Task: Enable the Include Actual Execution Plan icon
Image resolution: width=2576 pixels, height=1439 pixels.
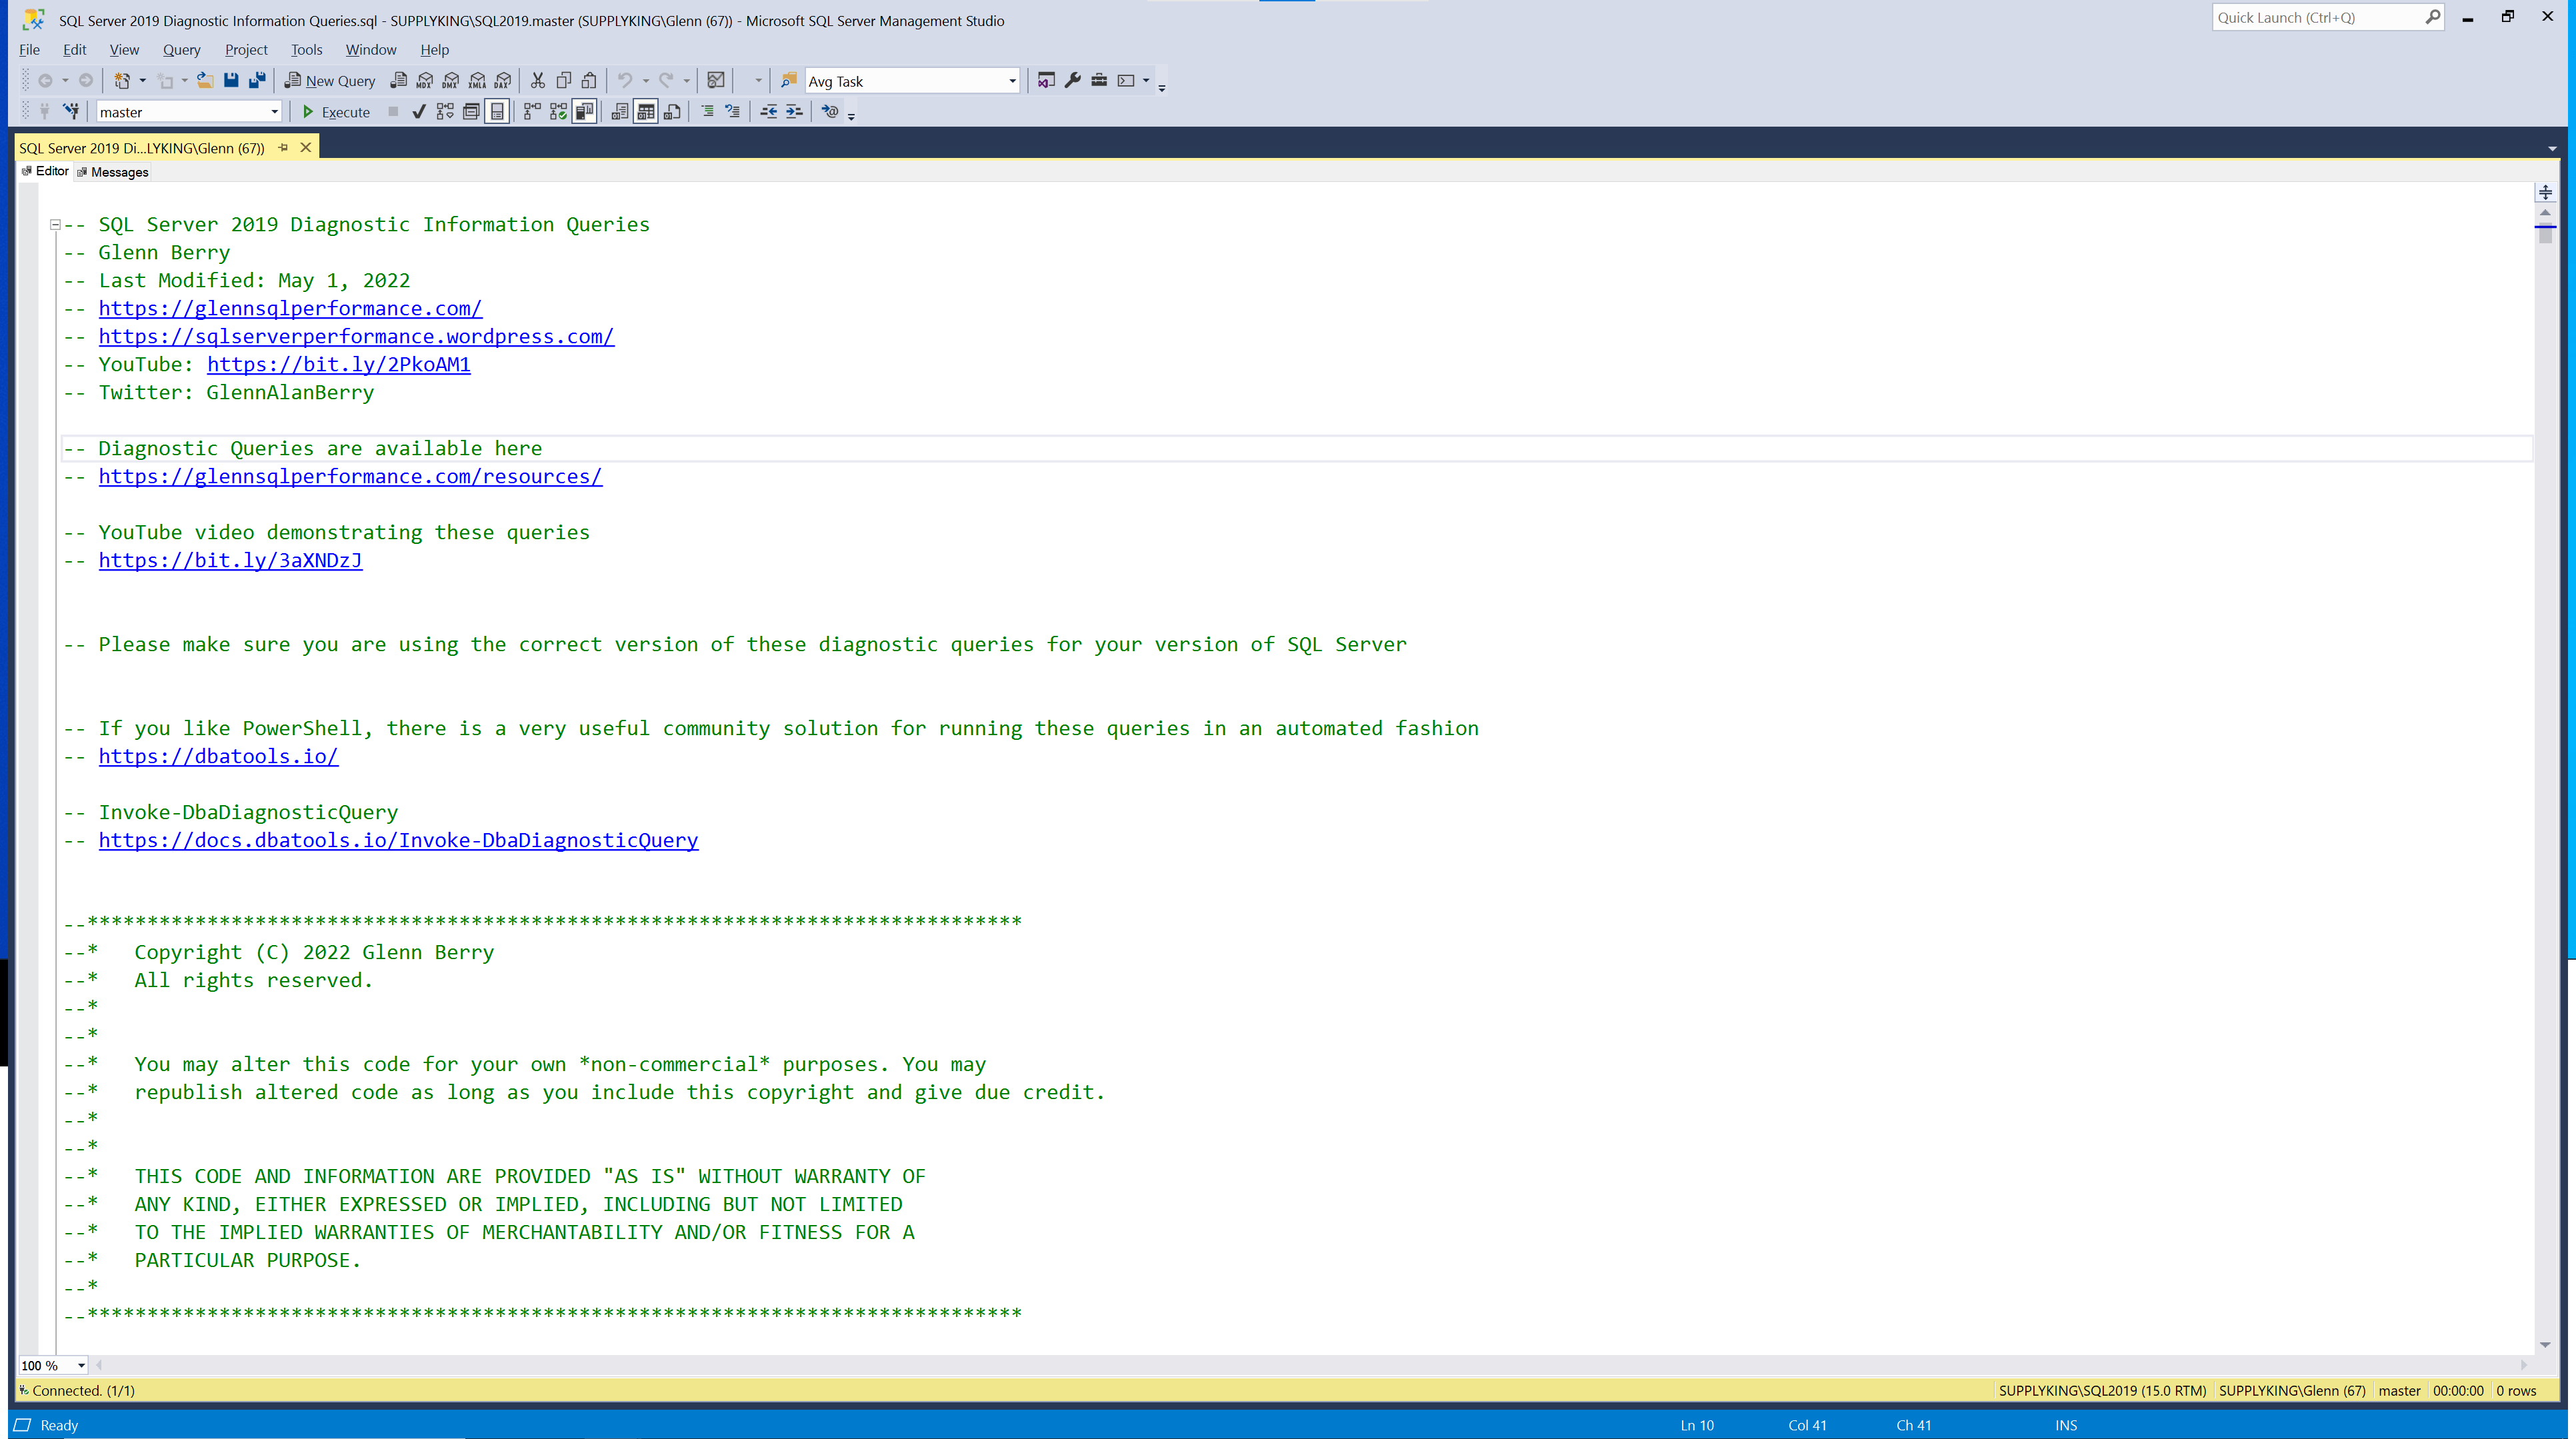Action: [532, 111]
